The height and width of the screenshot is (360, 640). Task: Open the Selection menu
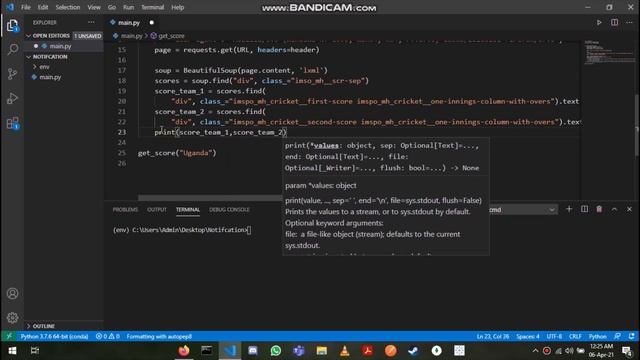pyautogui.click(x=68, y=7)
